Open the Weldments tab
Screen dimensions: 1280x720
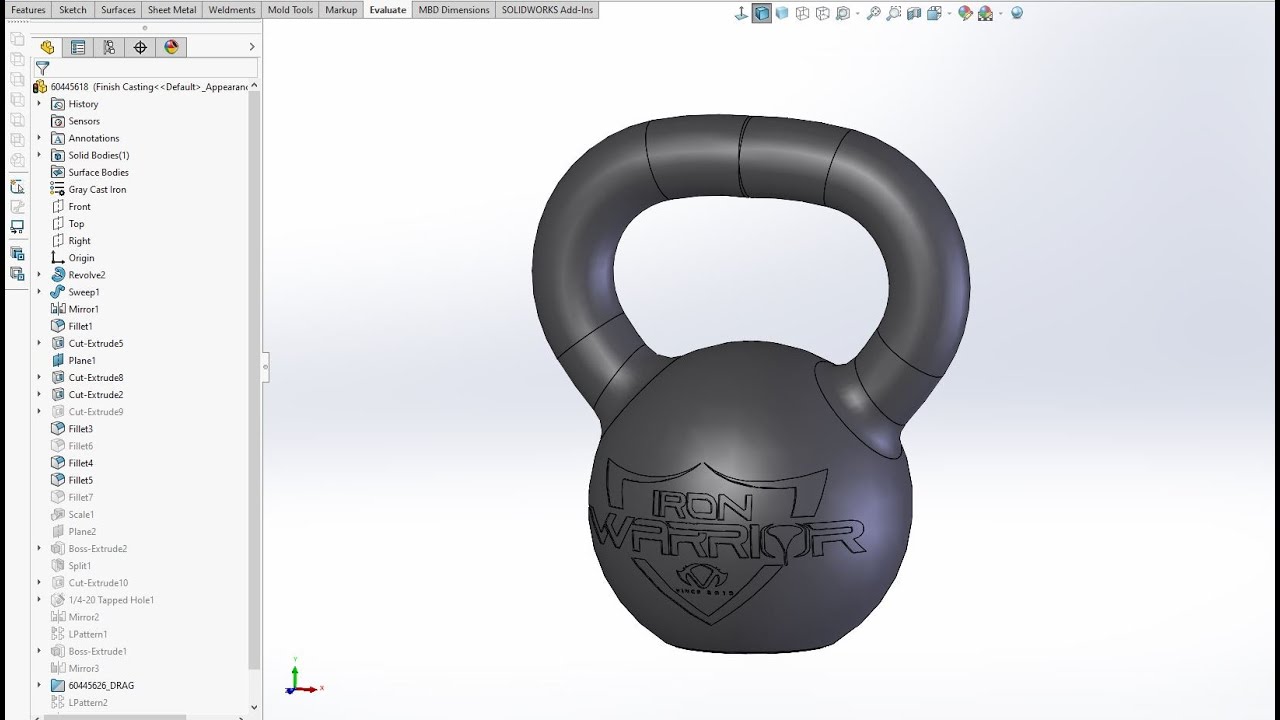[232, 10]
